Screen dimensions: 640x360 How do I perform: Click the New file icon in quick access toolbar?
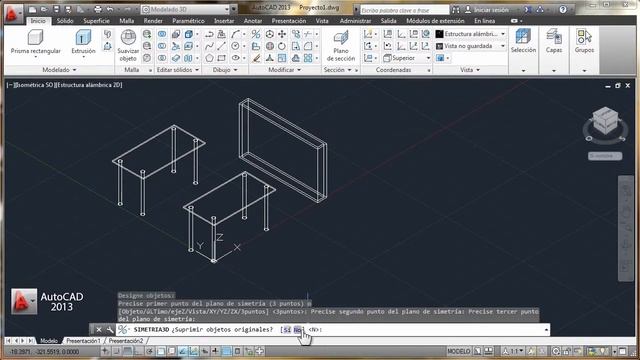click(x=33, y=9)
